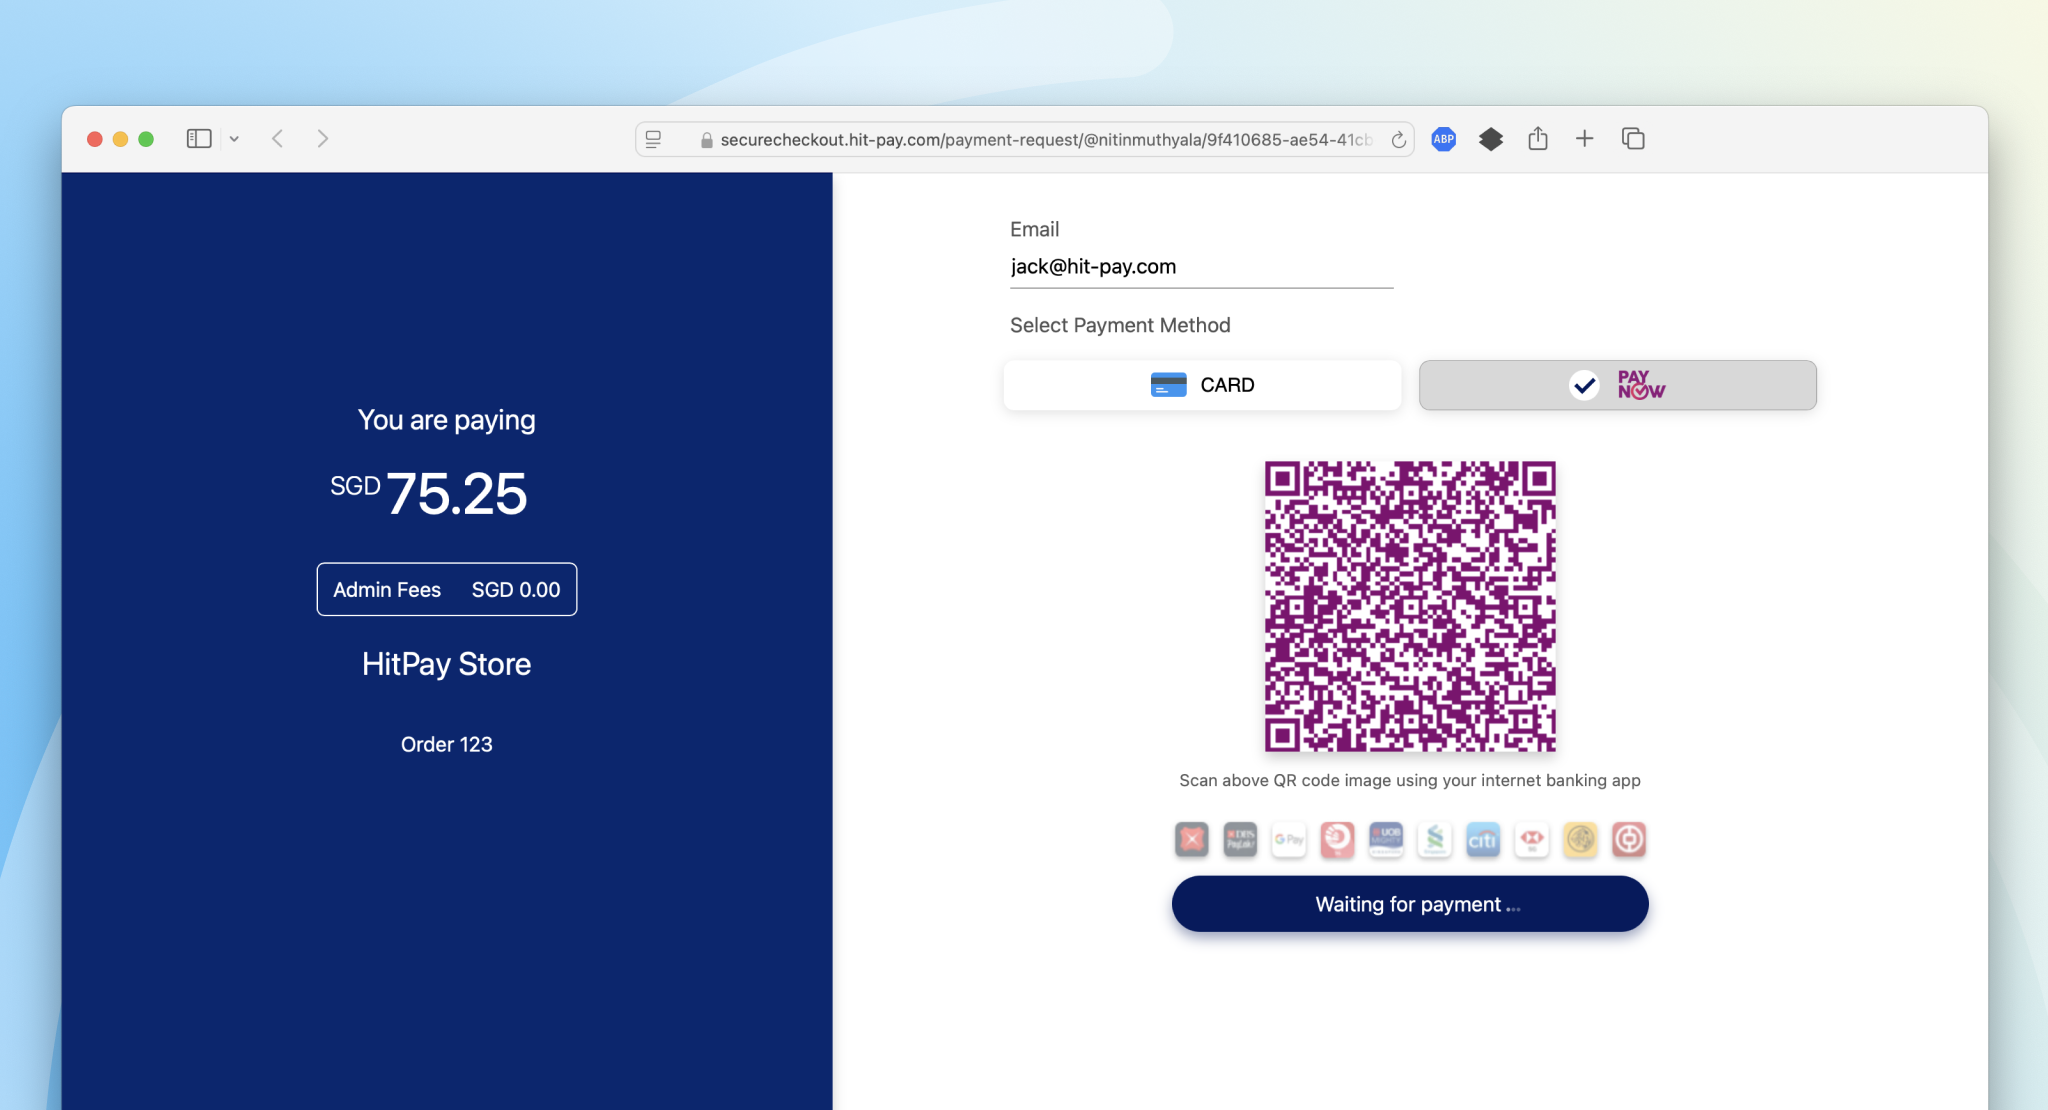Screen dimensions: 2048x1110
Task: Select the PayNow payment method
Action: click(x=1617, y=385)
